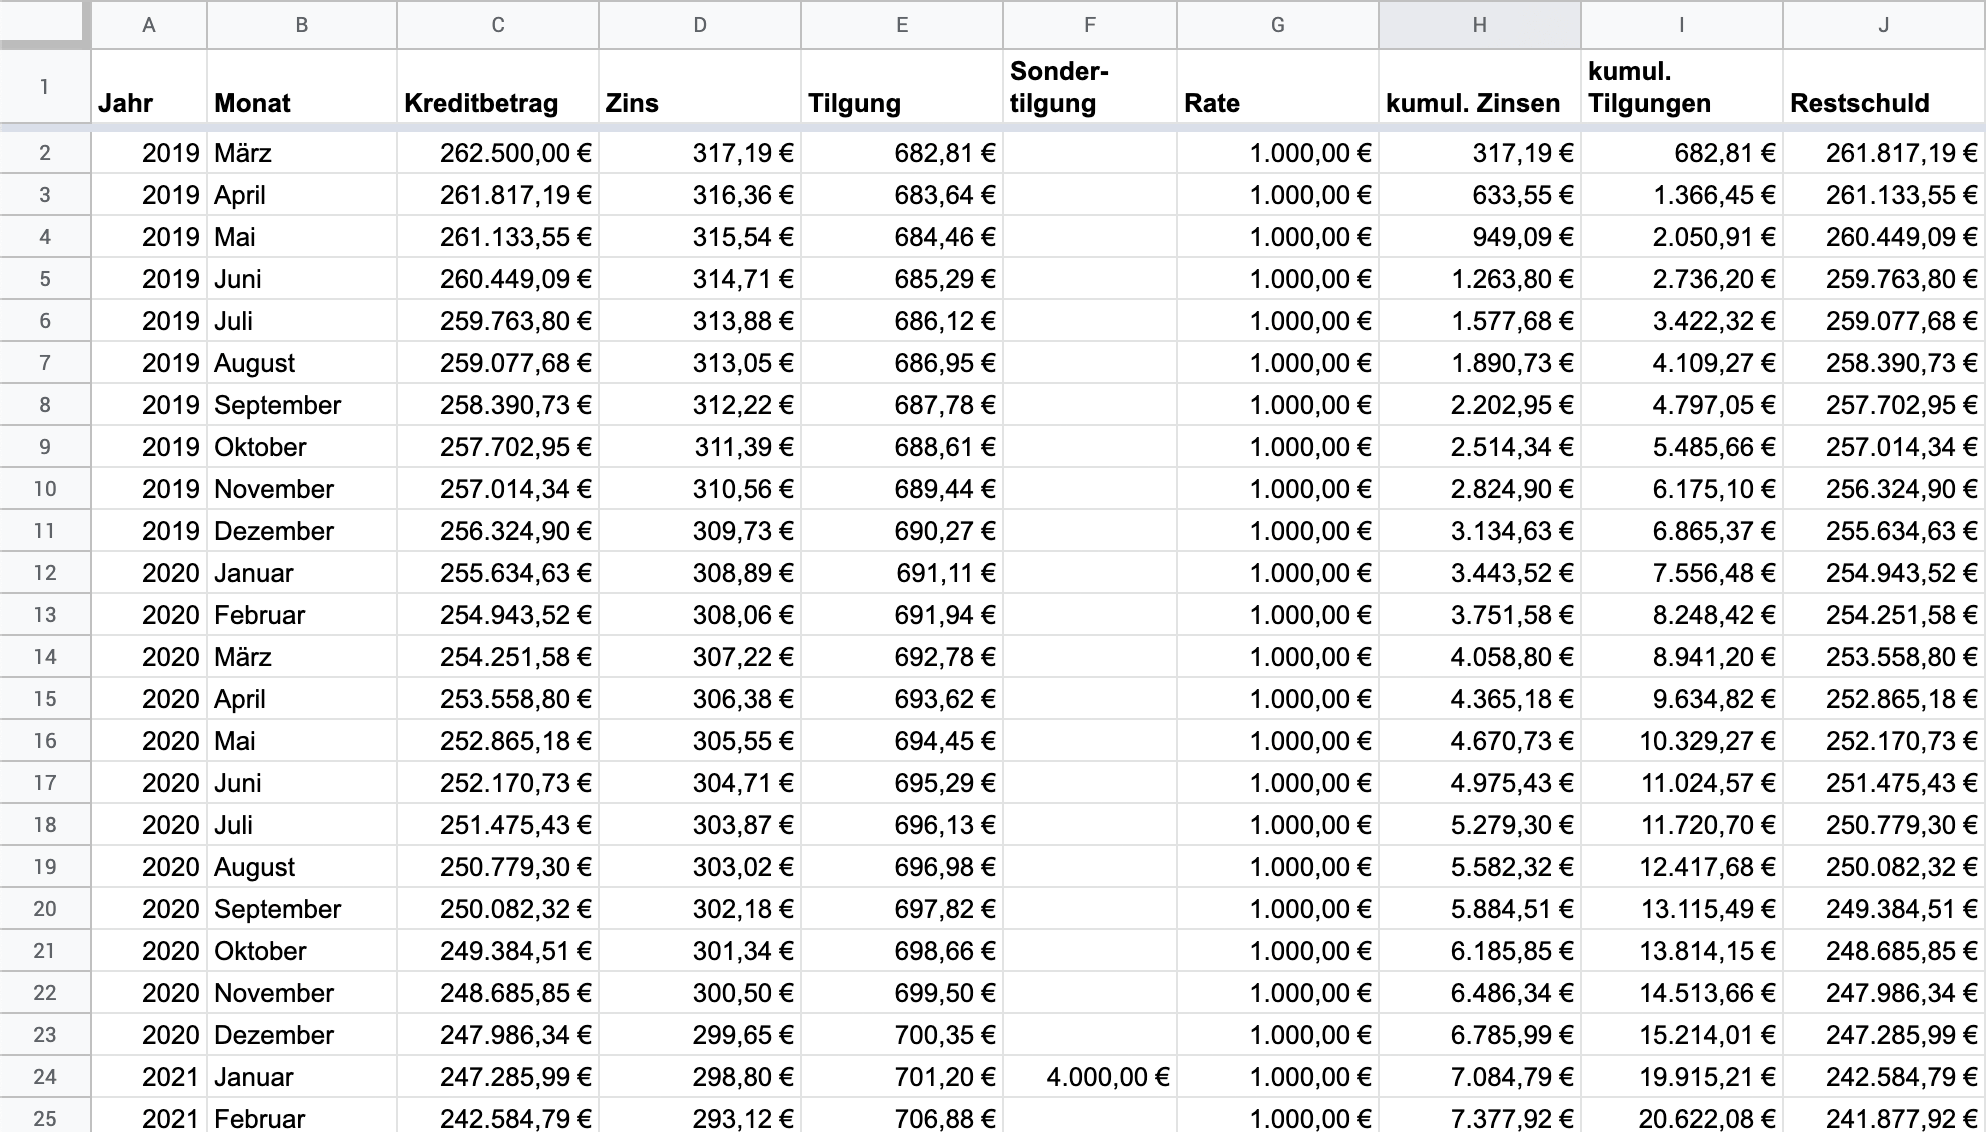The width and height of the screenshot is (1986, 1132).
Task: Click month cell 'September' for 2020
Action: pos(302,909)
